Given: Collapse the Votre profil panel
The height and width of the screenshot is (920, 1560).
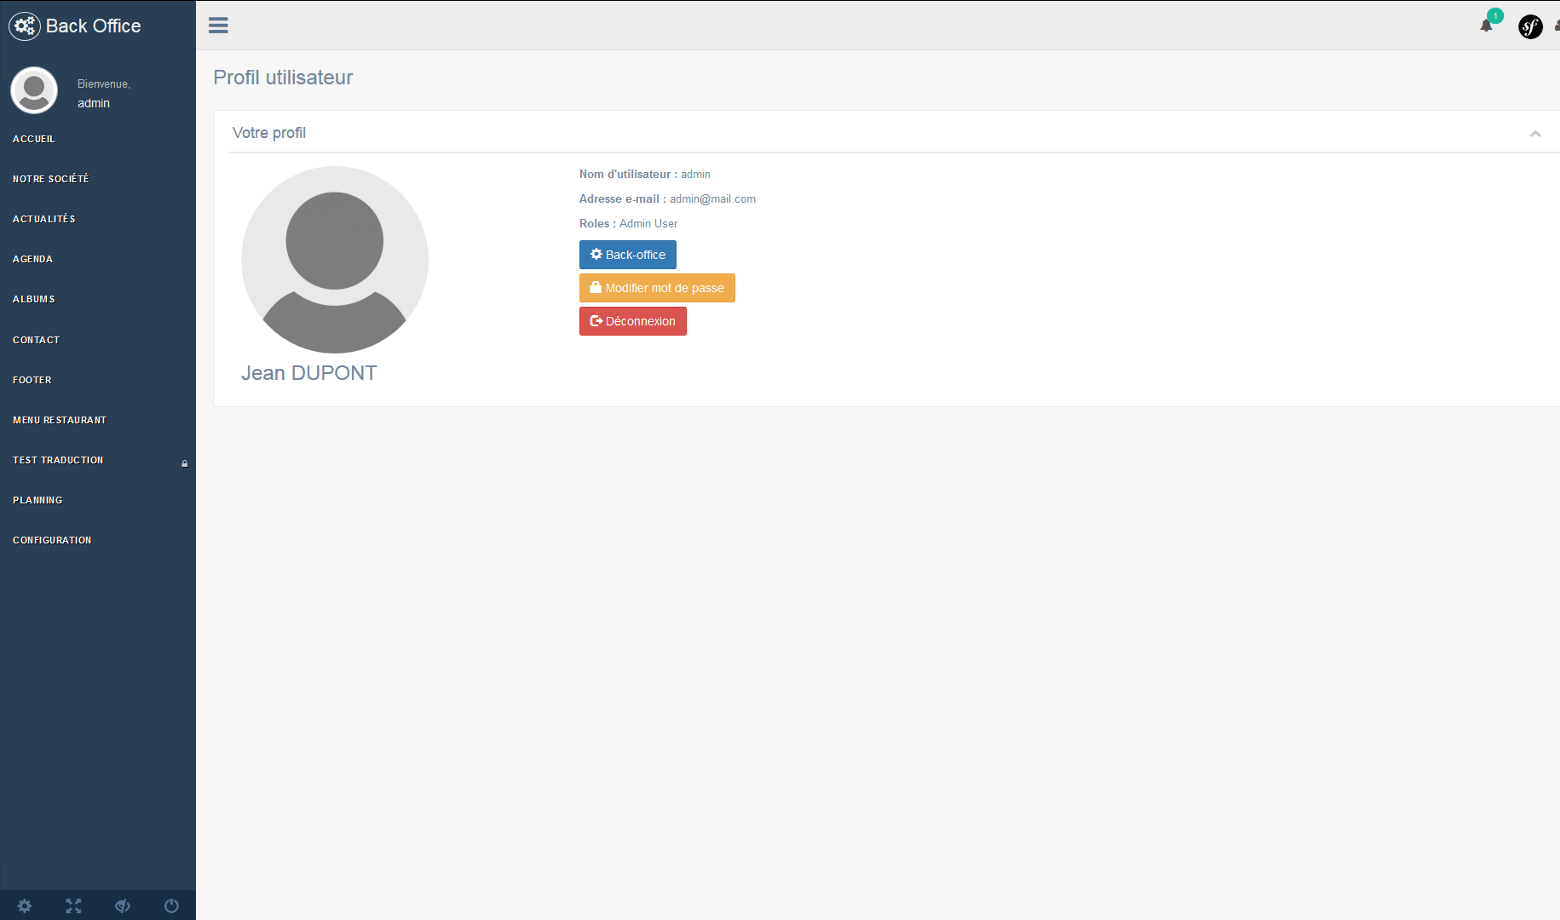Looking at the screenshot, I should tap(1535, 134).
